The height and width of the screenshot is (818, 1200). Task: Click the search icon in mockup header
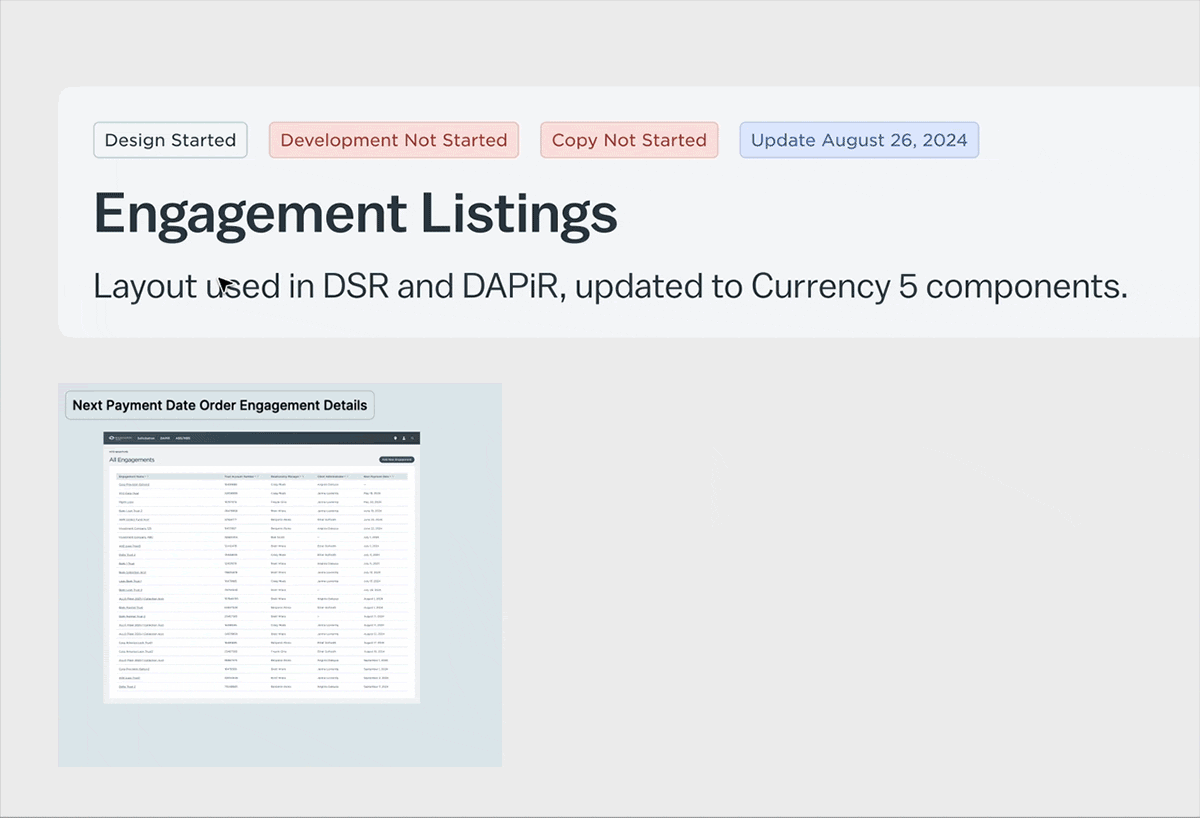(412, 438)
